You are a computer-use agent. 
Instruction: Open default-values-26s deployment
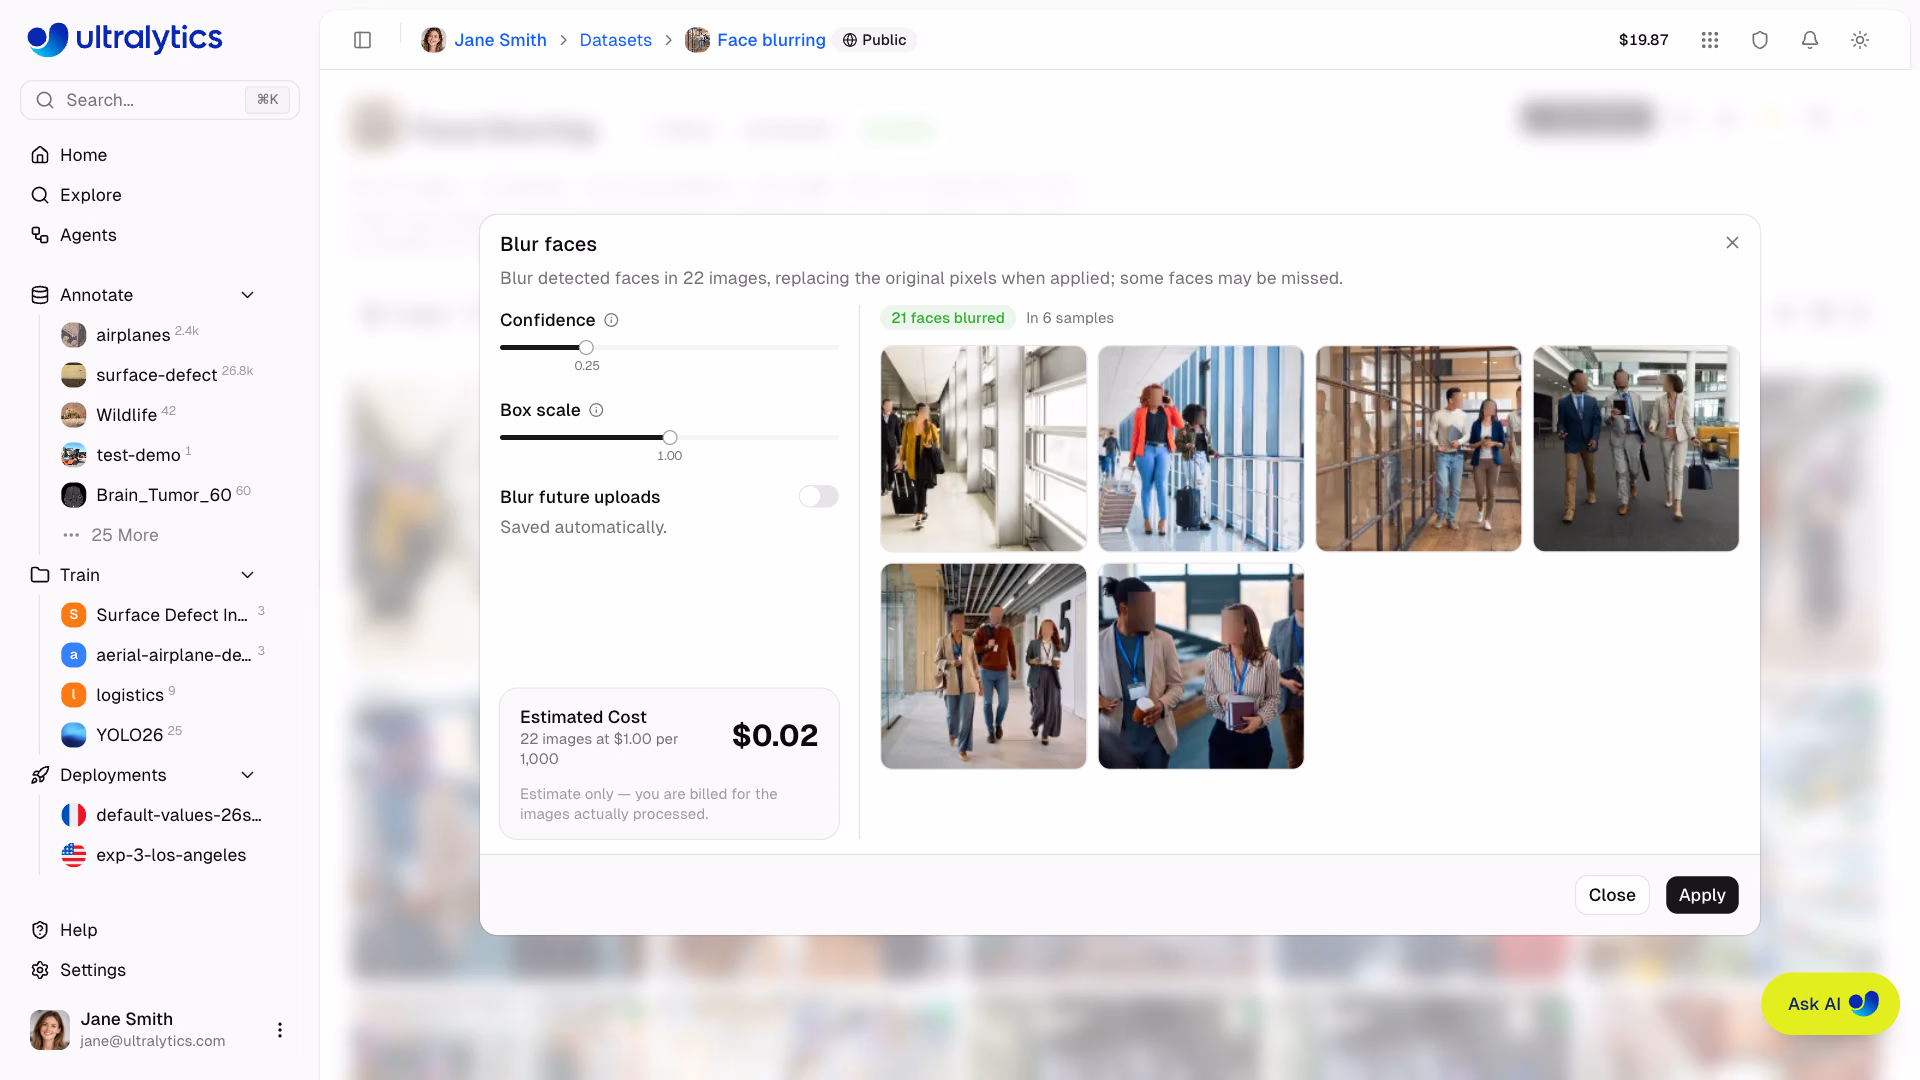(160, 815)
